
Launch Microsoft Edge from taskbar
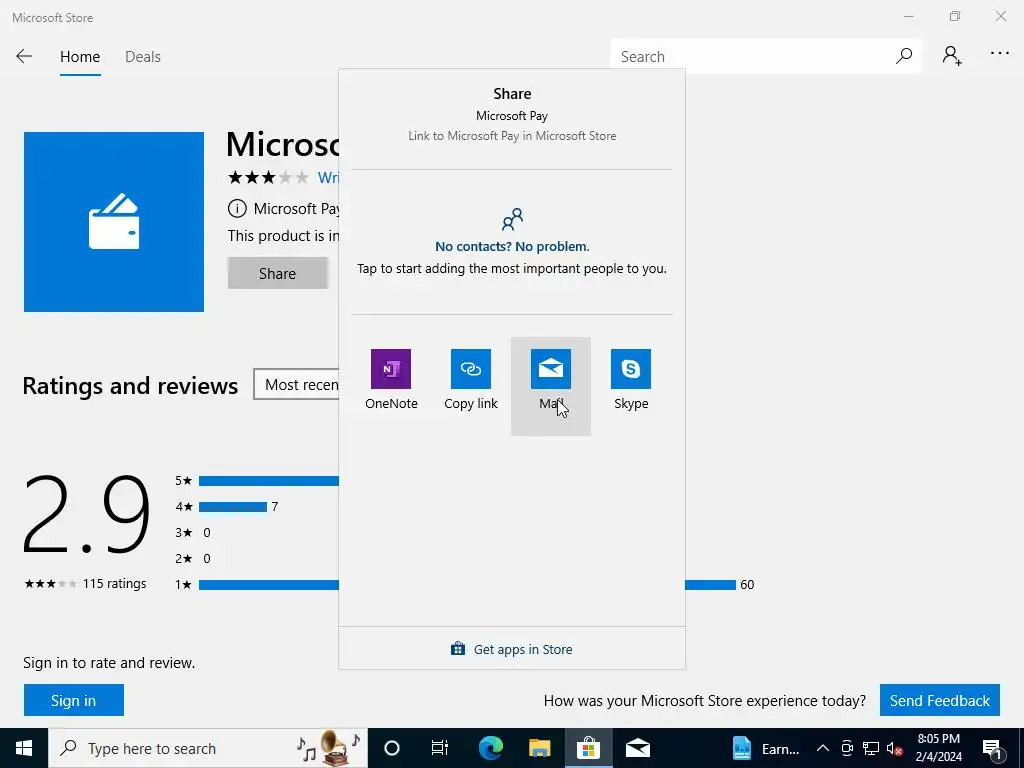[x=490, y=748]
